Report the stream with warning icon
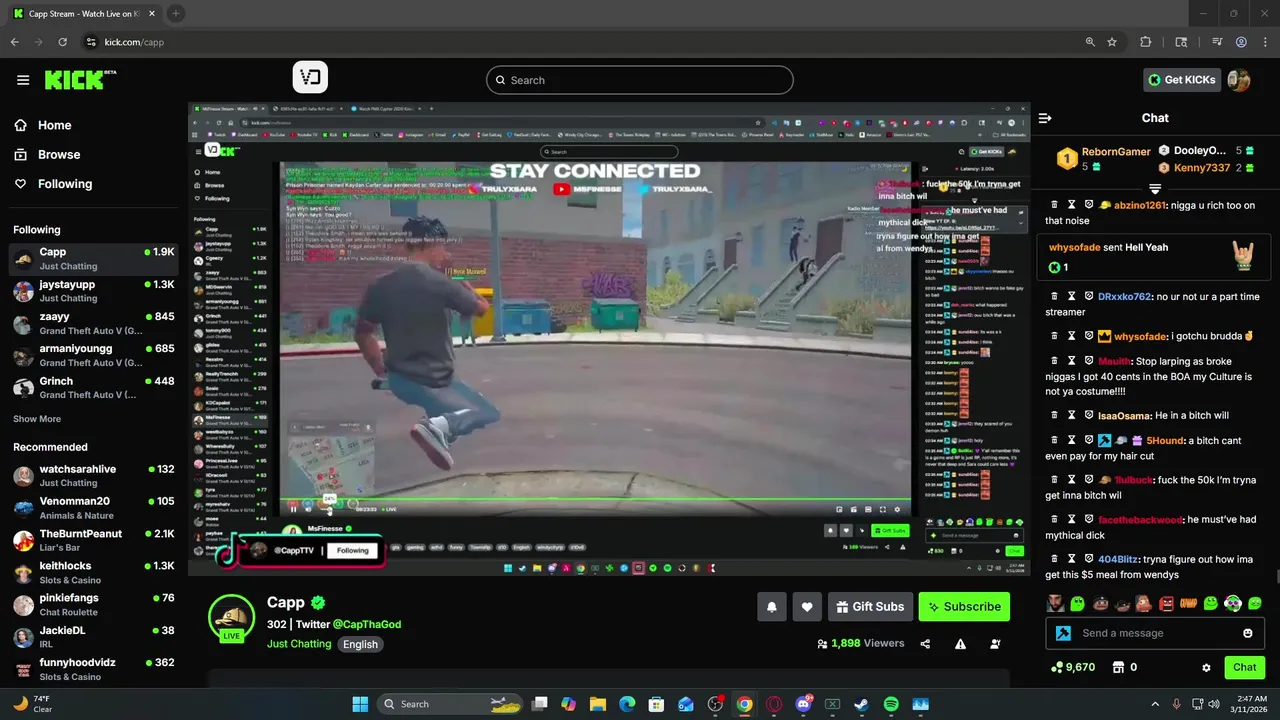This screenshot has width=1280, height=720. pyautogui.click(x=960, y=644)
